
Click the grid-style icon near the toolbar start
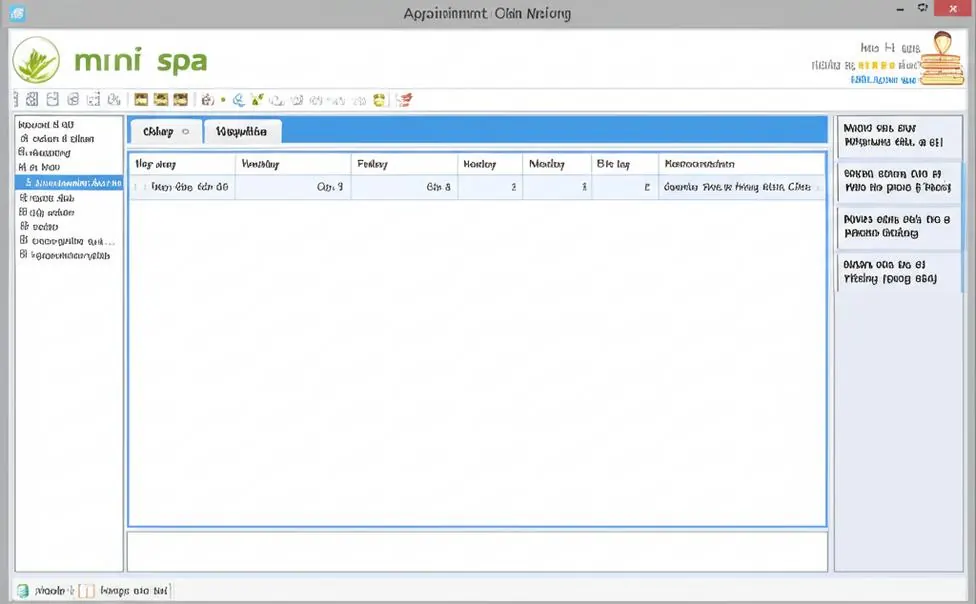[32, 100]
